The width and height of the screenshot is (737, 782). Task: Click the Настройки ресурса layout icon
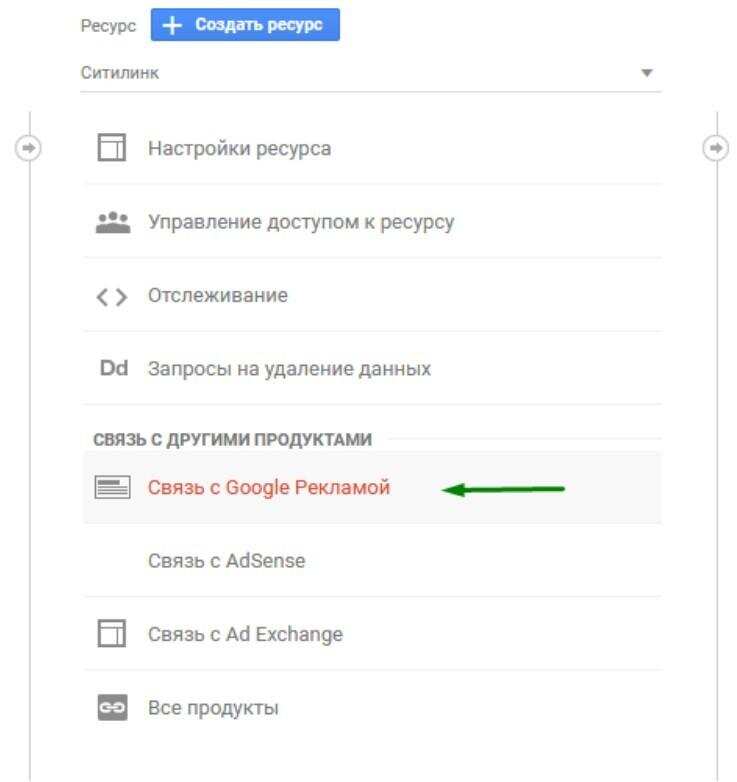tap(113, 149)
